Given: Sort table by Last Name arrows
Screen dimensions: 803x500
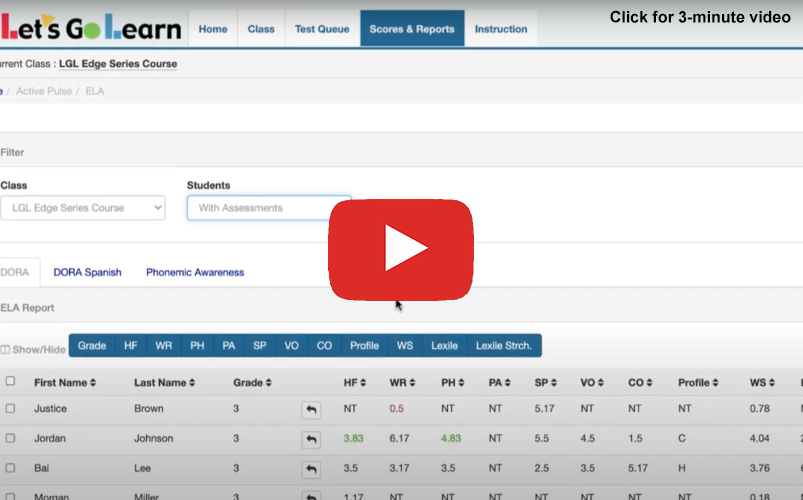Looking at the screenshot, I should click(191, 382).
